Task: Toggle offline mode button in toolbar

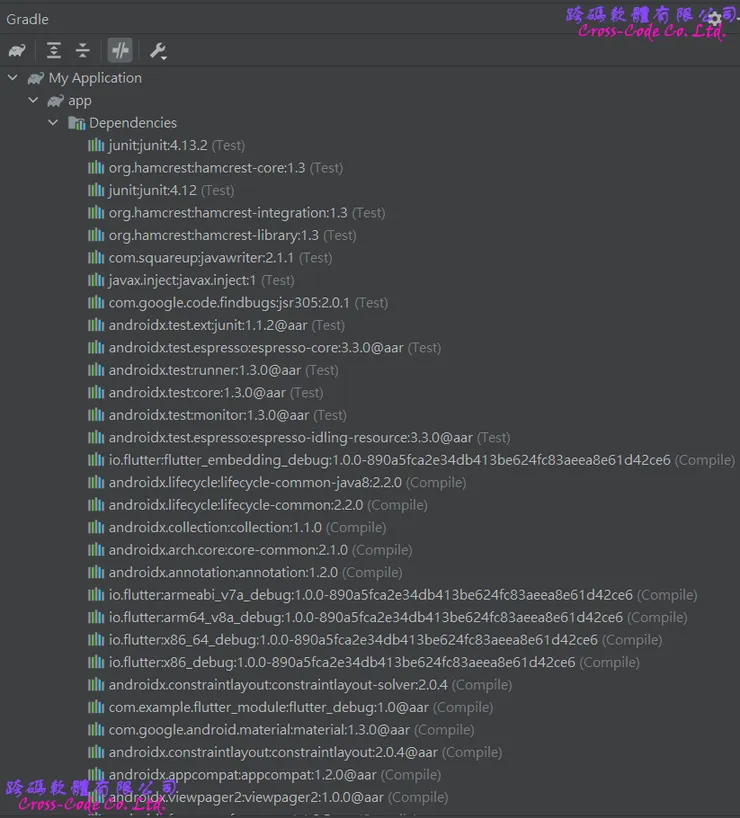Action: point(120,51)
